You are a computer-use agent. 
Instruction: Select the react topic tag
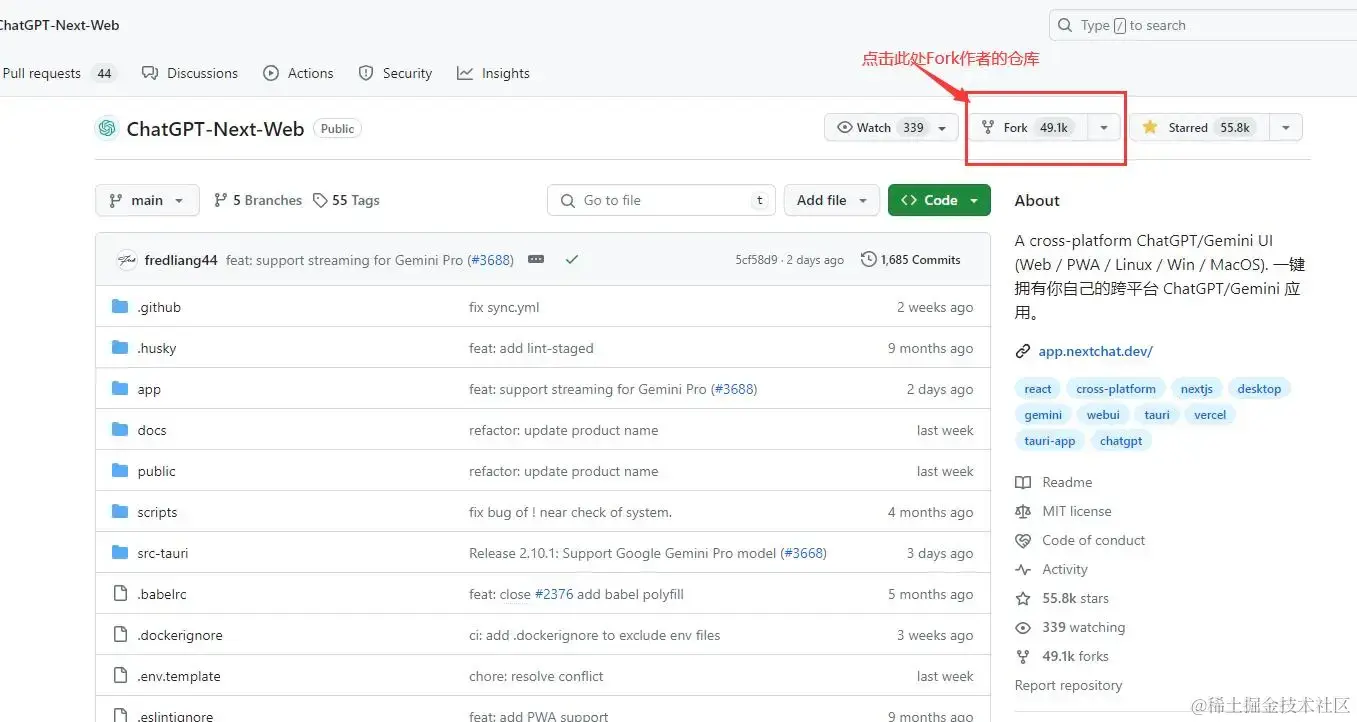coord(1038,389)
